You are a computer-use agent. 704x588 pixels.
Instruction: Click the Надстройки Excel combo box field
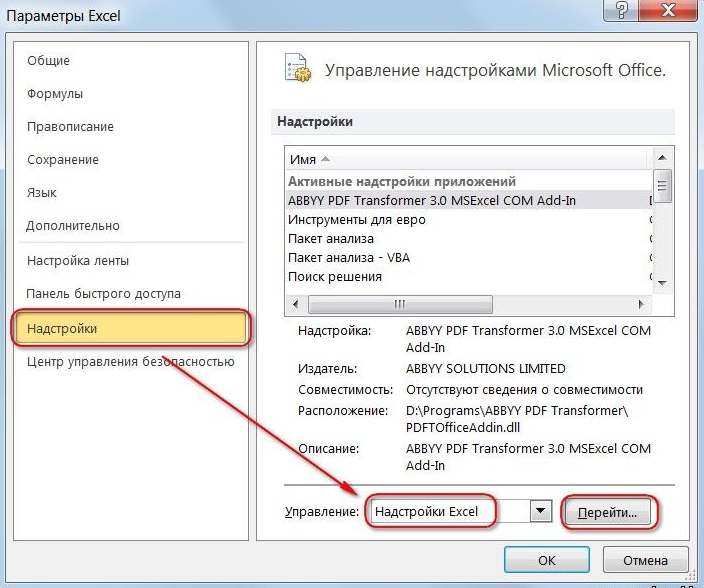click(446, 511)
